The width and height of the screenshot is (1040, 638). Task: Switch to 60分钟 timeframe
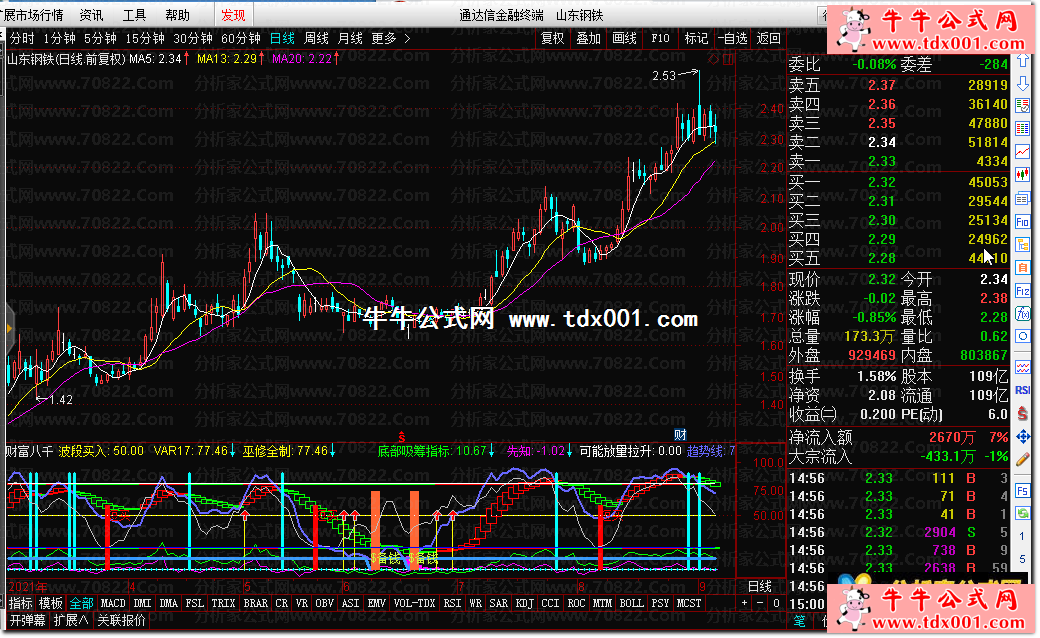tap(240, 38)
